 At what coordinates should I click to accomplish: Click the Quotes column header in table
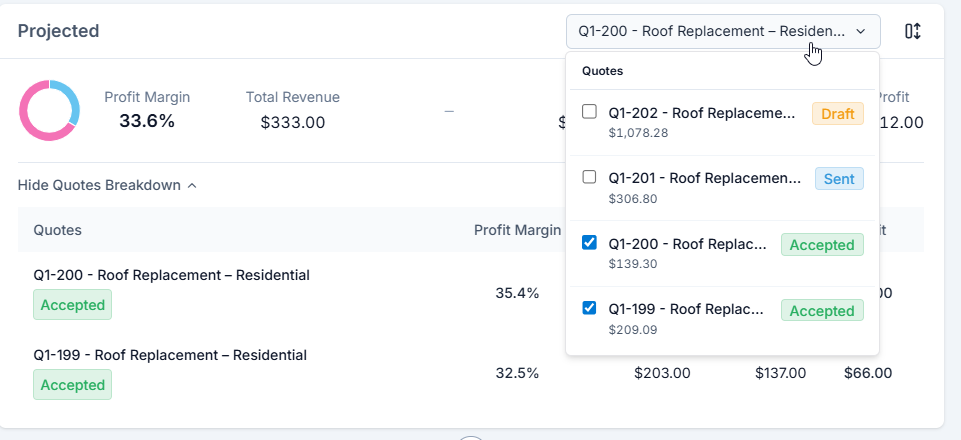pyautogui.click(x=58, y=230)
